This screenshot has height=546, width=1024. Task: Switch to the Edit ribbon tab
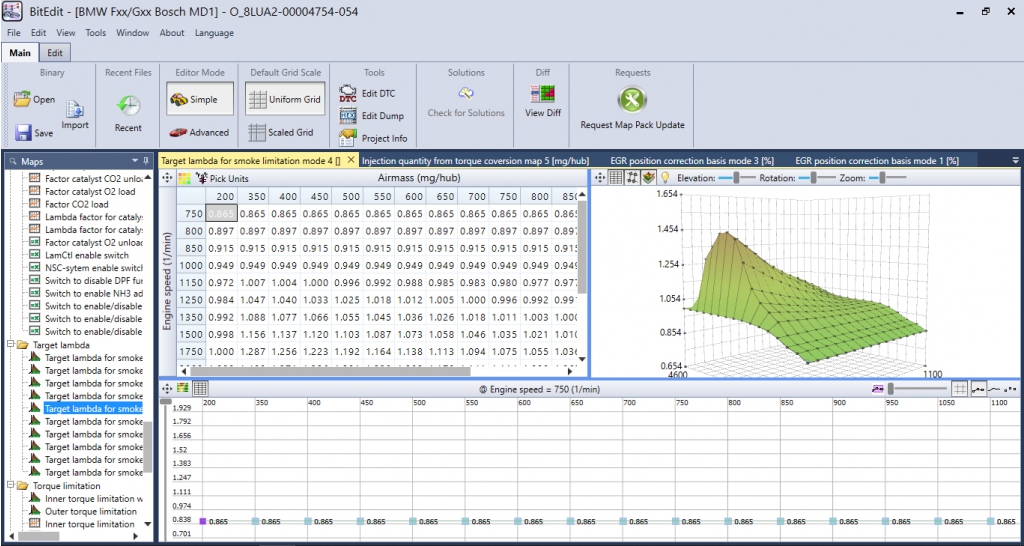[56, 53]
